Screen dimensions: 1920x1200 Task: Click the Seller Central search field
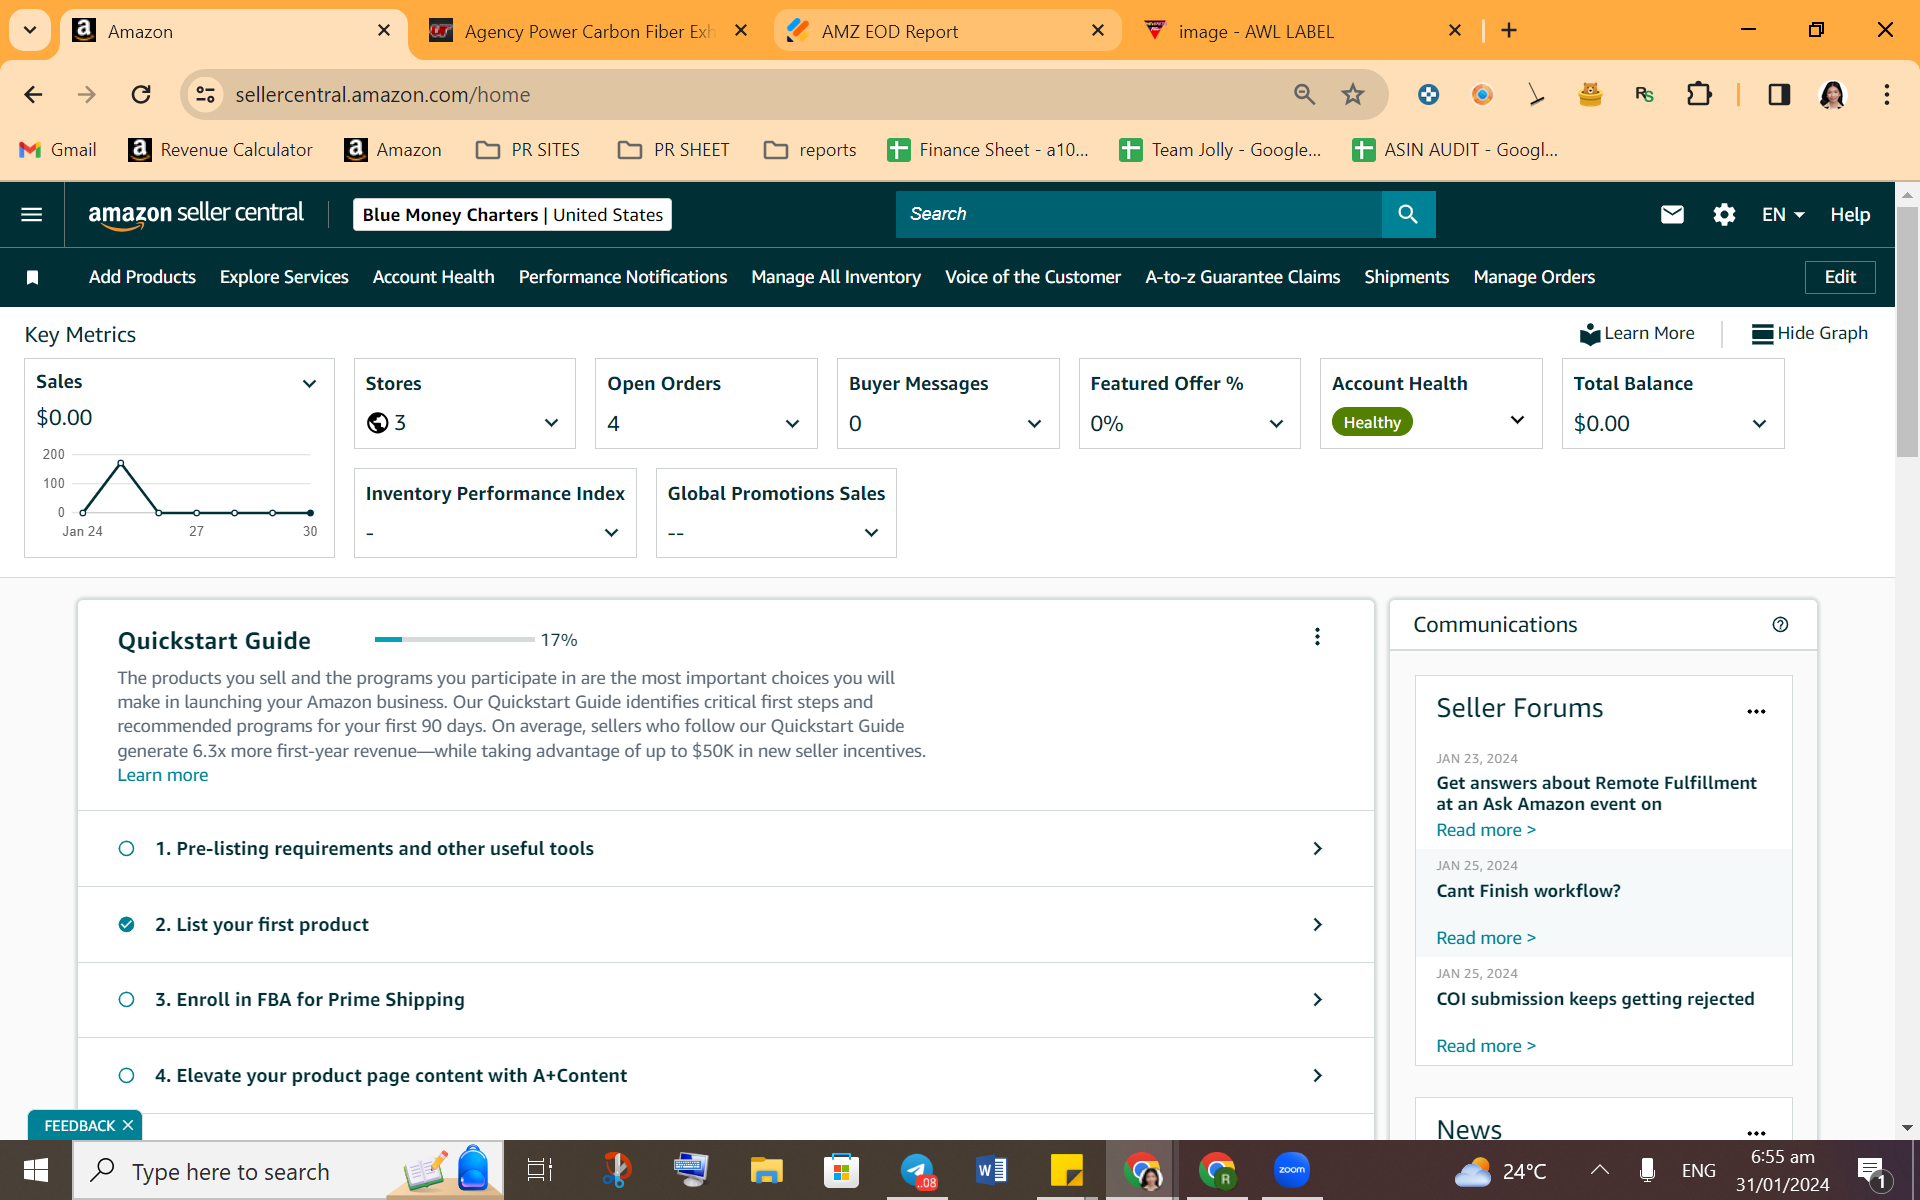(1139, 214)
